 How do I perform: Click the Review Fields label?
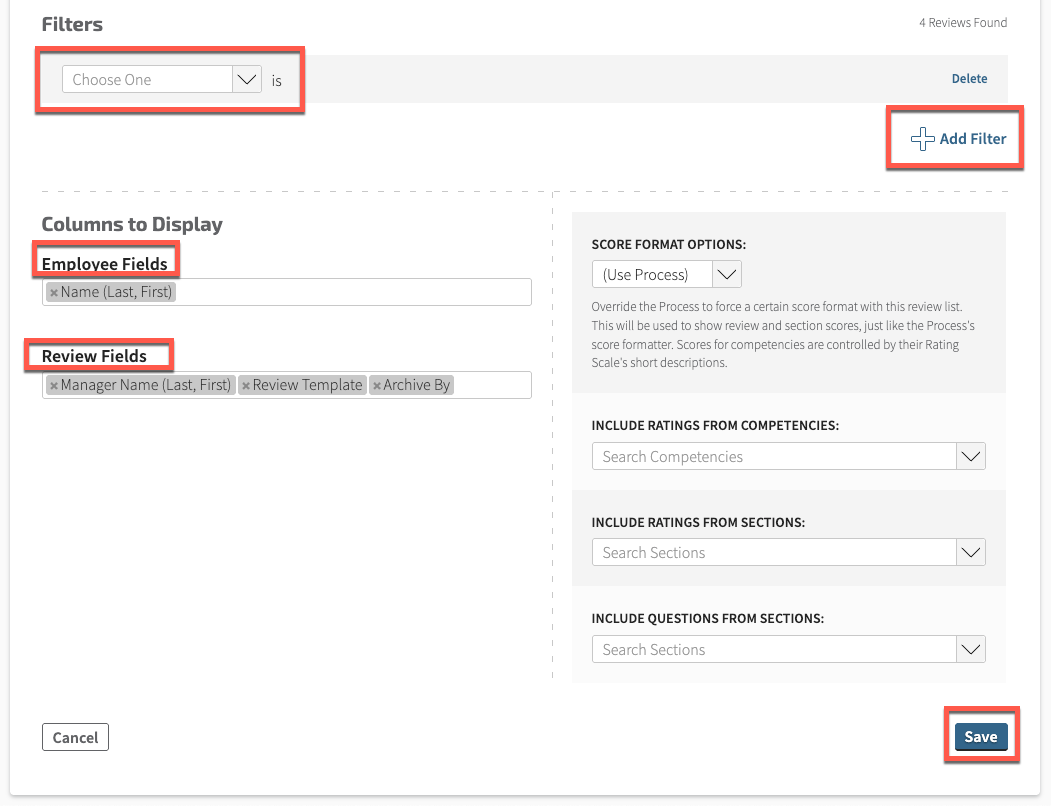(x=94, y=356)
